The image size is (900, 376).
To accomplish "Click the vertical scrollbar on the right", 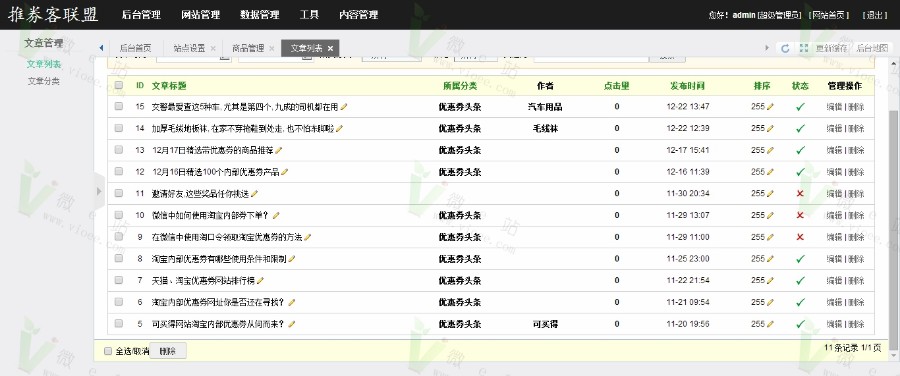I will (x=894, y=230).
